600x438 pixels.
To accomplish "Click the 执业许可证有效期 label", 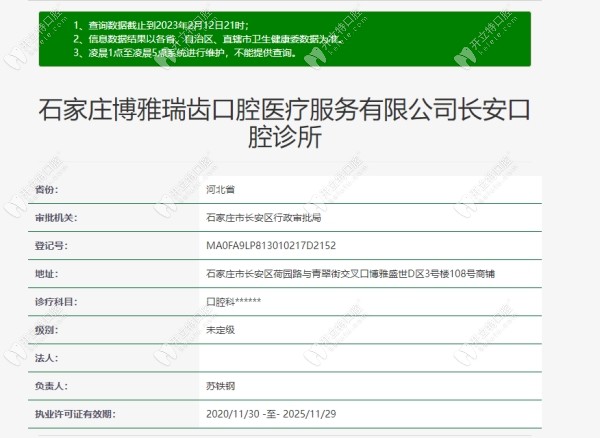I will pyautogui.click(x=75, y=414).
